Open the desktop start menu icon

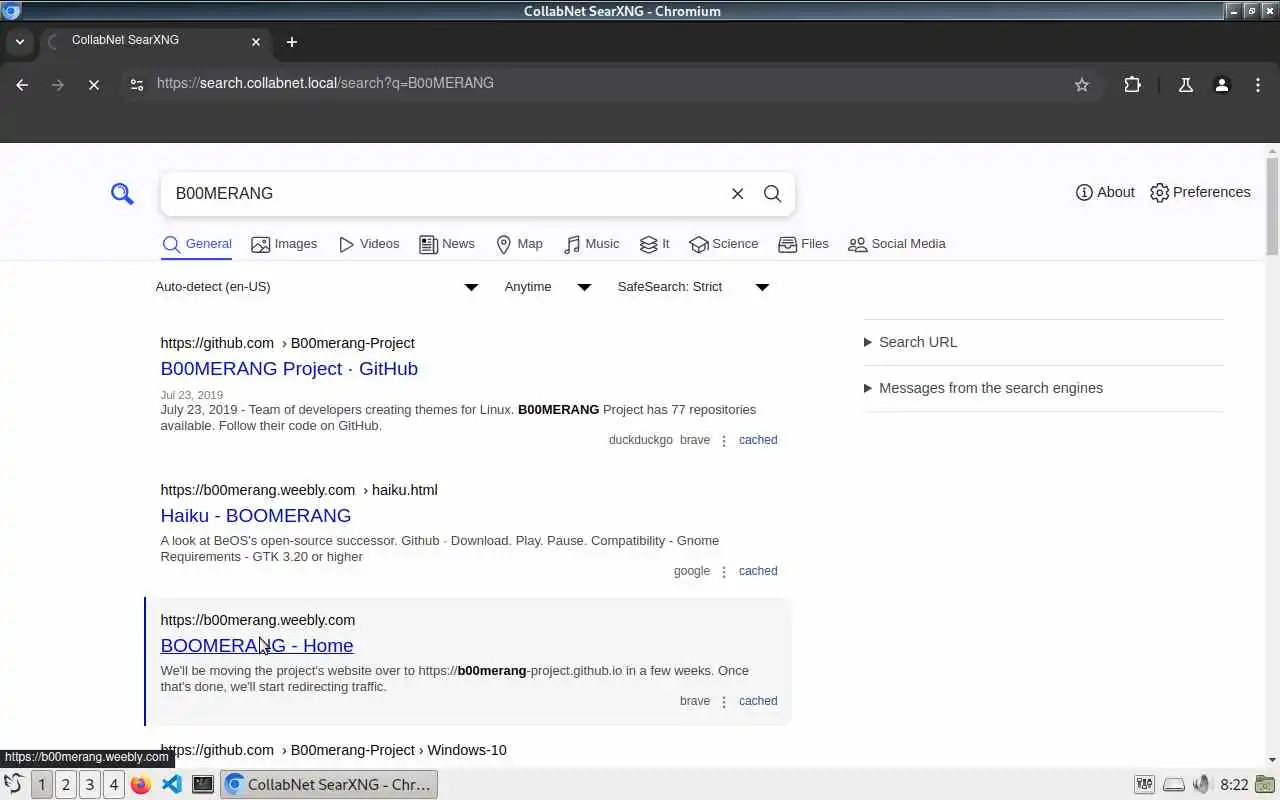pyautogui.click(x=13, y=784)
